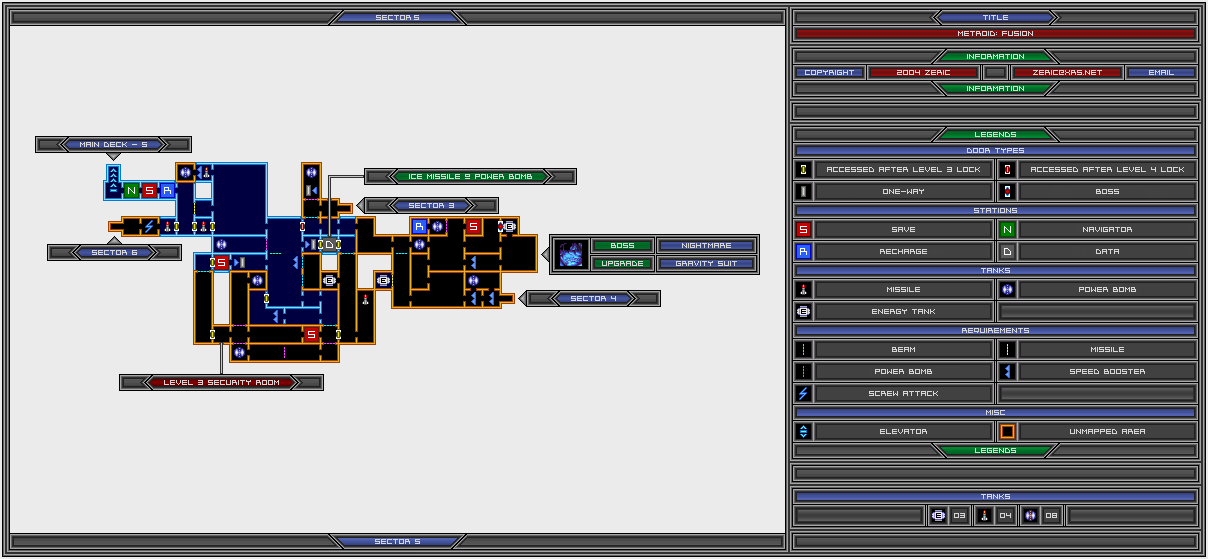The width and height of the screenshot is (1208, 559).
Task: Click the green Navigator station legend icon
Action: pos(1008,230)
